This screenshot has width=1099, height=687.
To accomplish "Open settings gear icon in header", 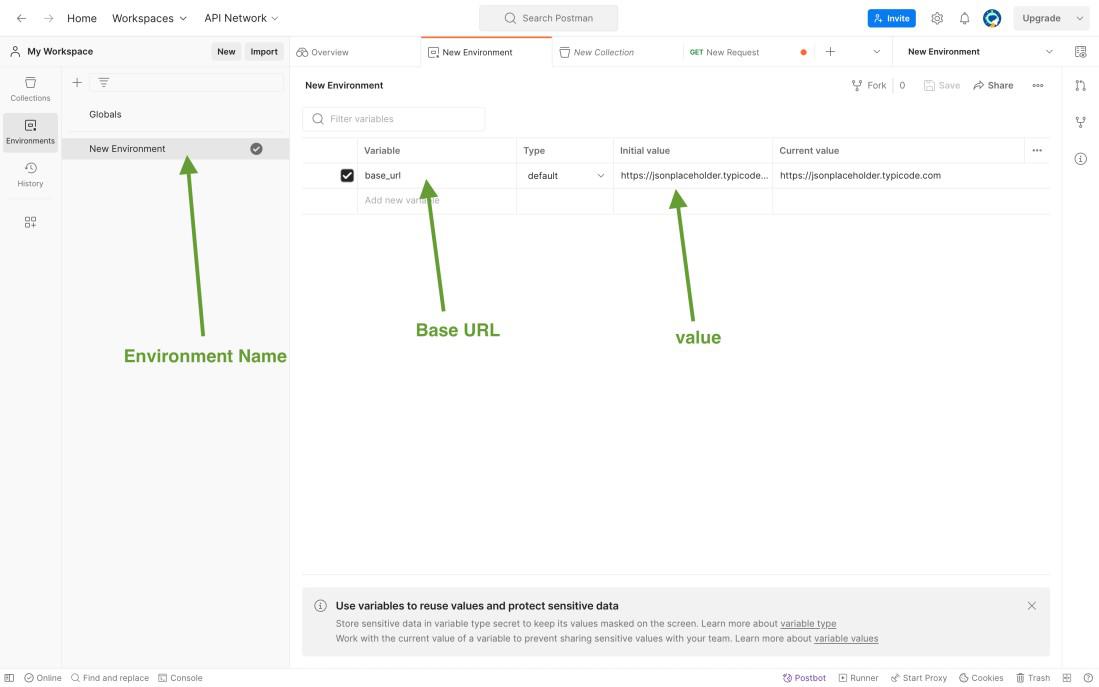I will coord(937,18).
